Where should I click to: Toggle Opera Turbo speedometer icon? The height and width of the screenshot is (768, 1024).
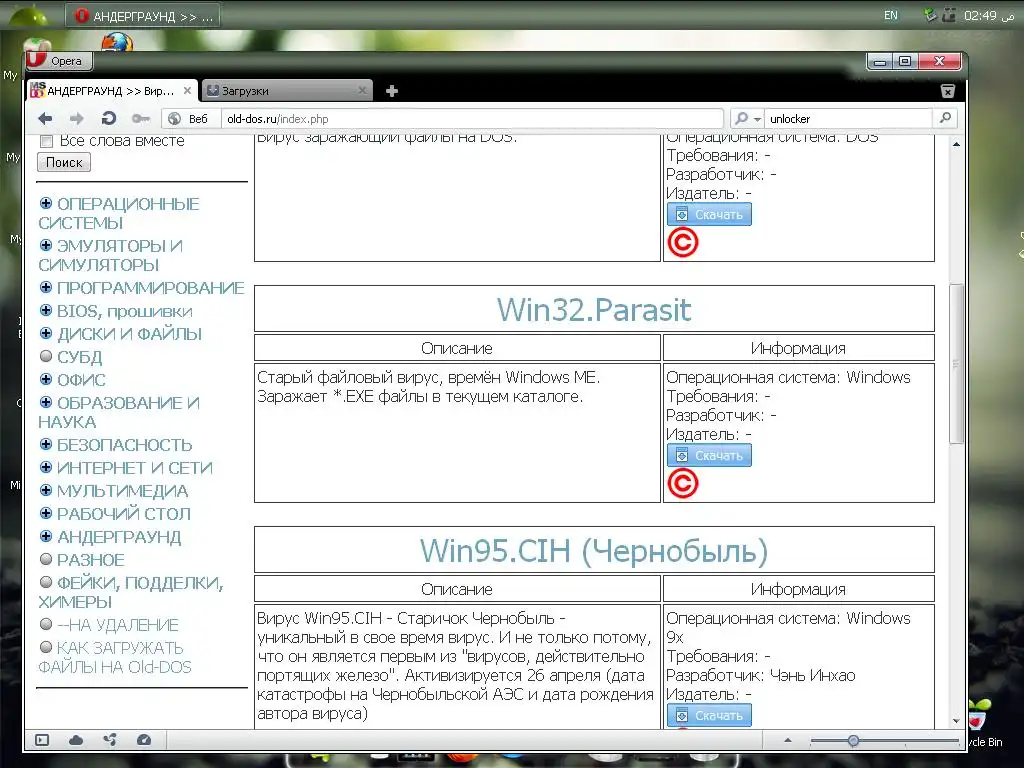point(144,740)
